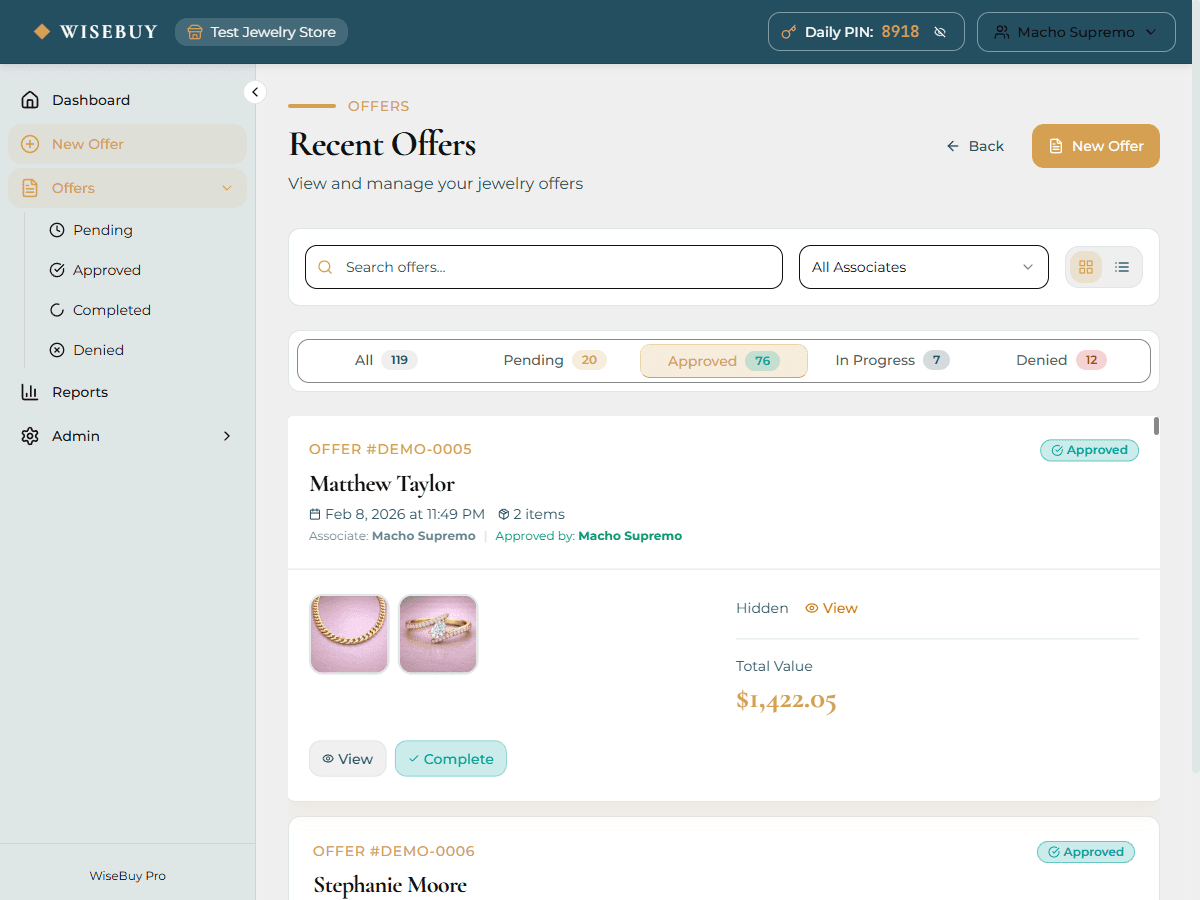Click the gold chain necklace thumbnail

(349, 634)
